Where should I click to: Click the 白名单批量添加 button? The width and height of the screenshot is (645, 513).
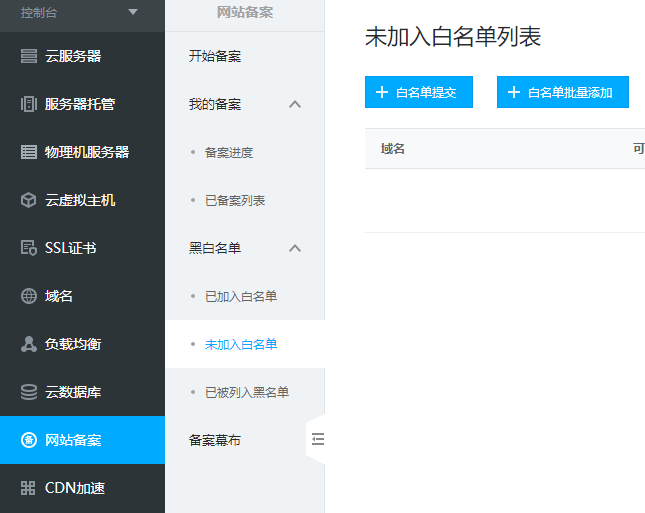pyautogui.click(x=562, y=92)
